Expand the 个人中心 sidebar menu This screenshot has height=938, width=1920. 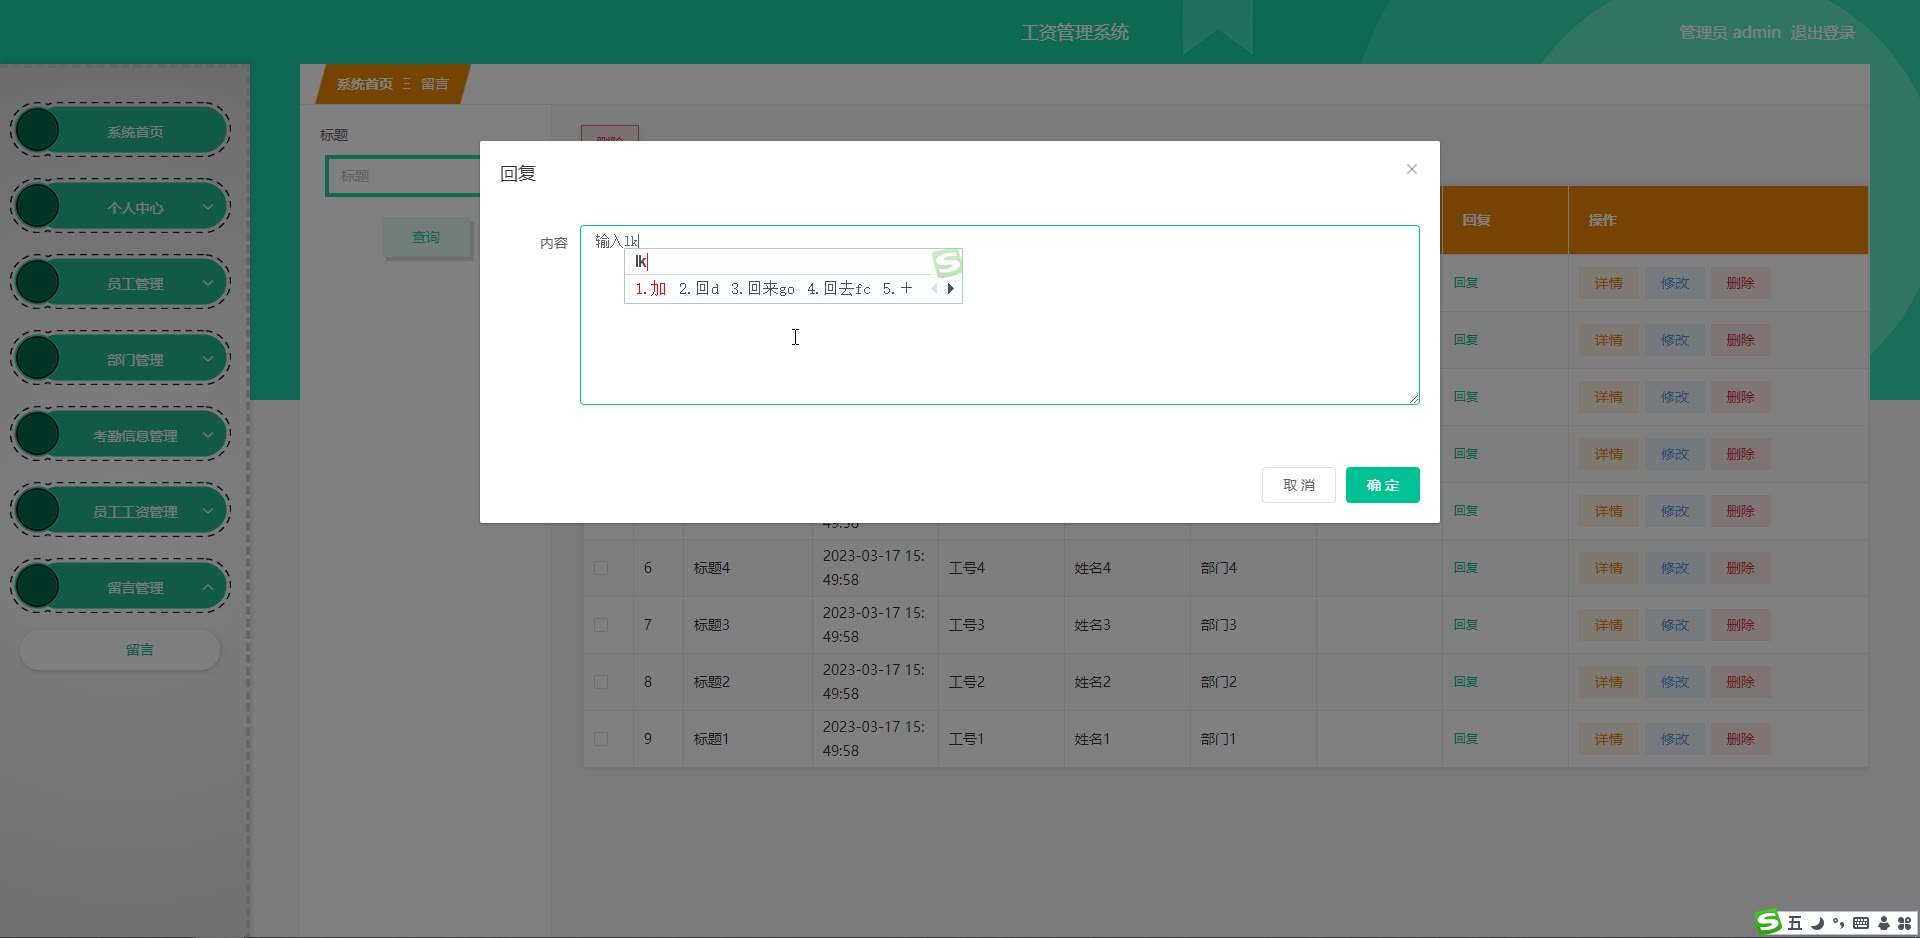click(120, 207)
